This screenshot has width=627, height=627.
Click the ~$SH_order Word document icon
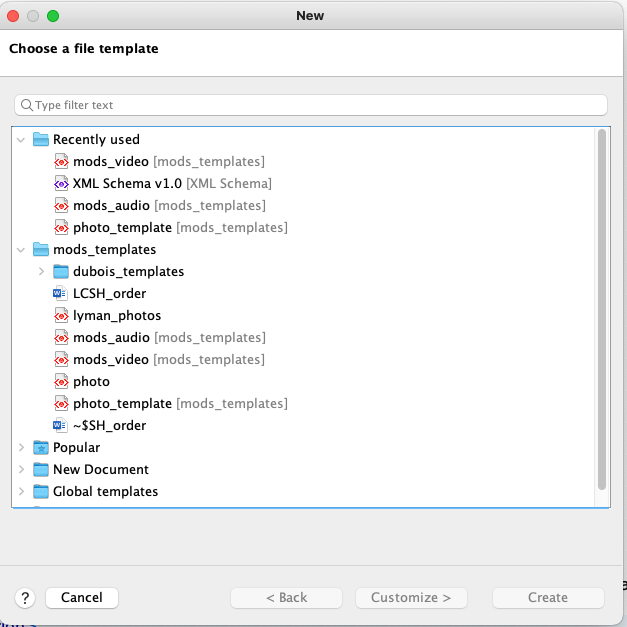(61, 426)
